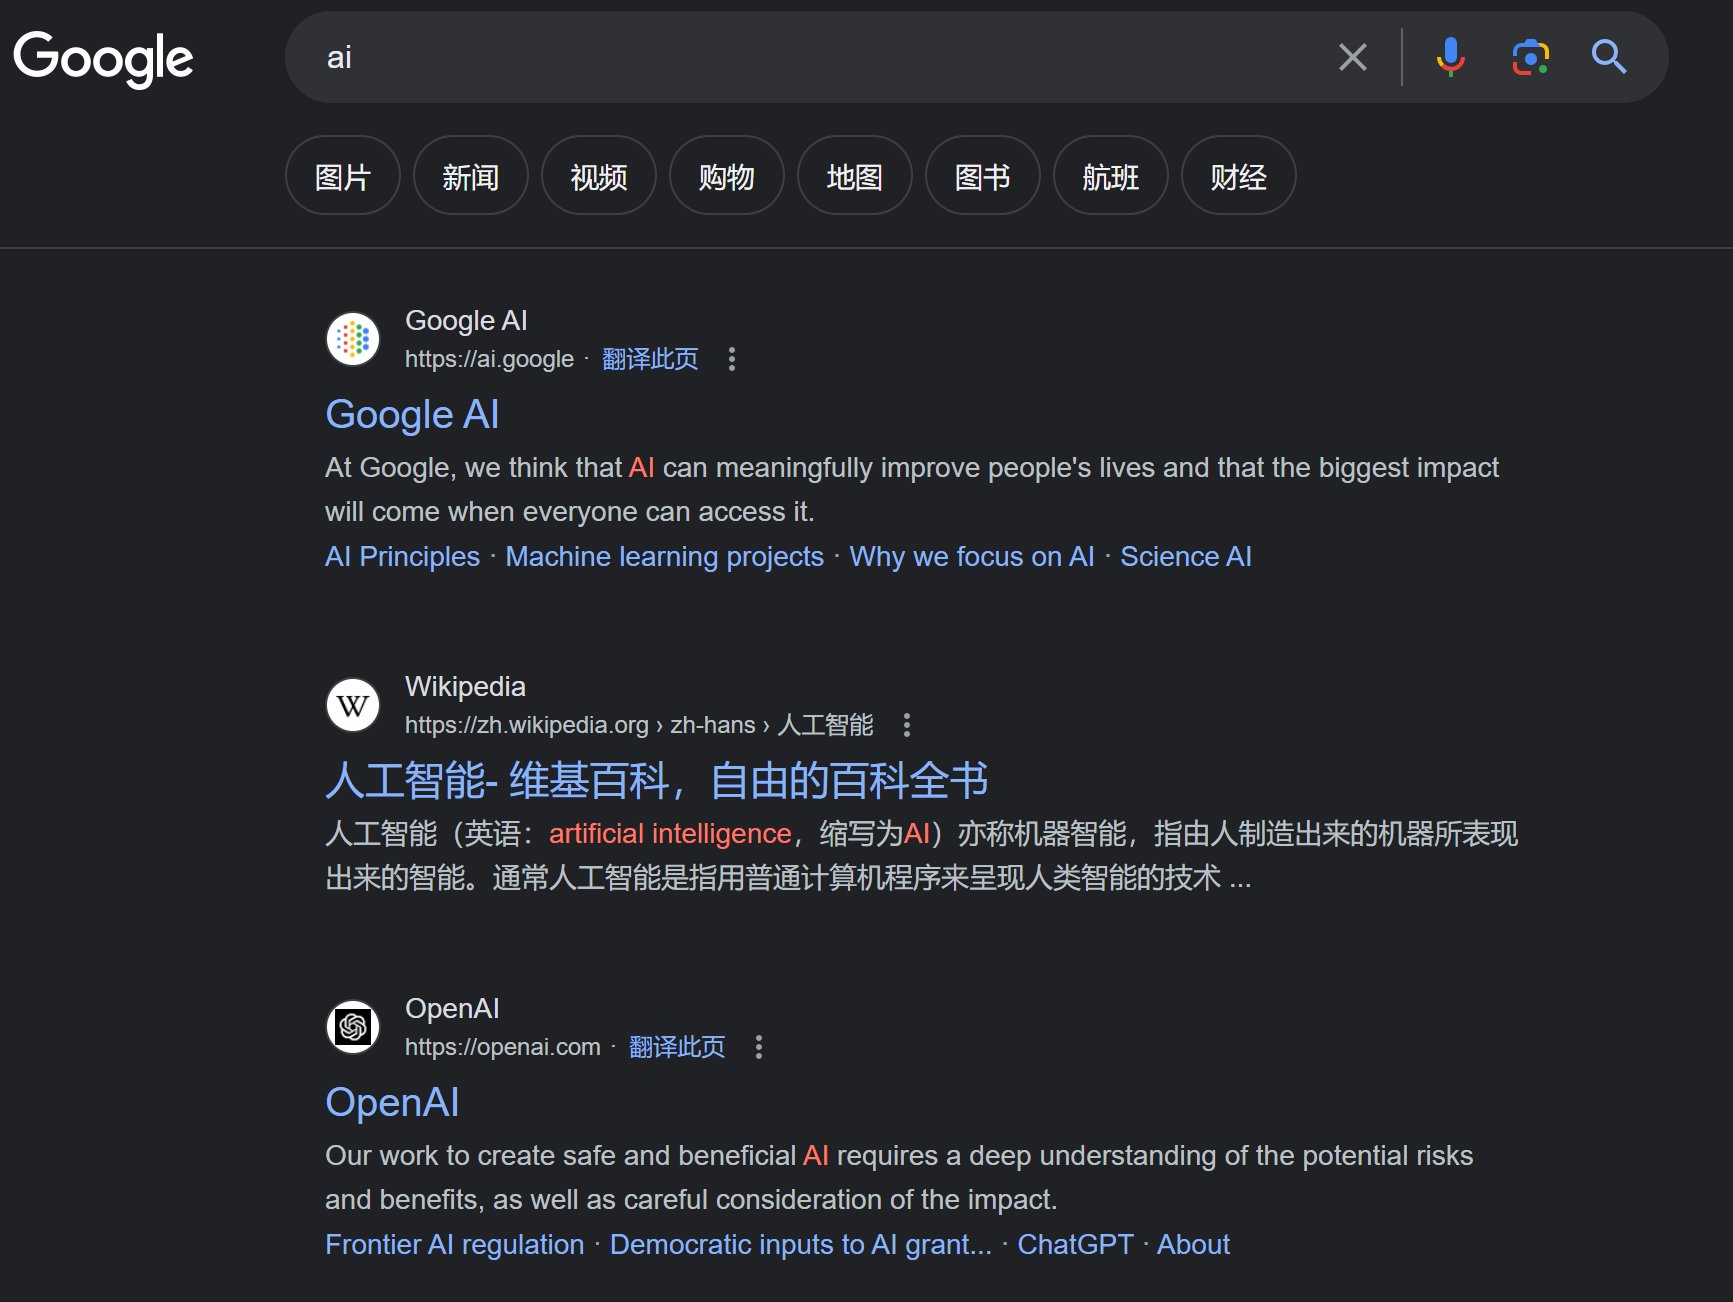Open the OpenAI result title
The height and width of the screenshot is (1302, 1733).
(x=392, y=1102)
